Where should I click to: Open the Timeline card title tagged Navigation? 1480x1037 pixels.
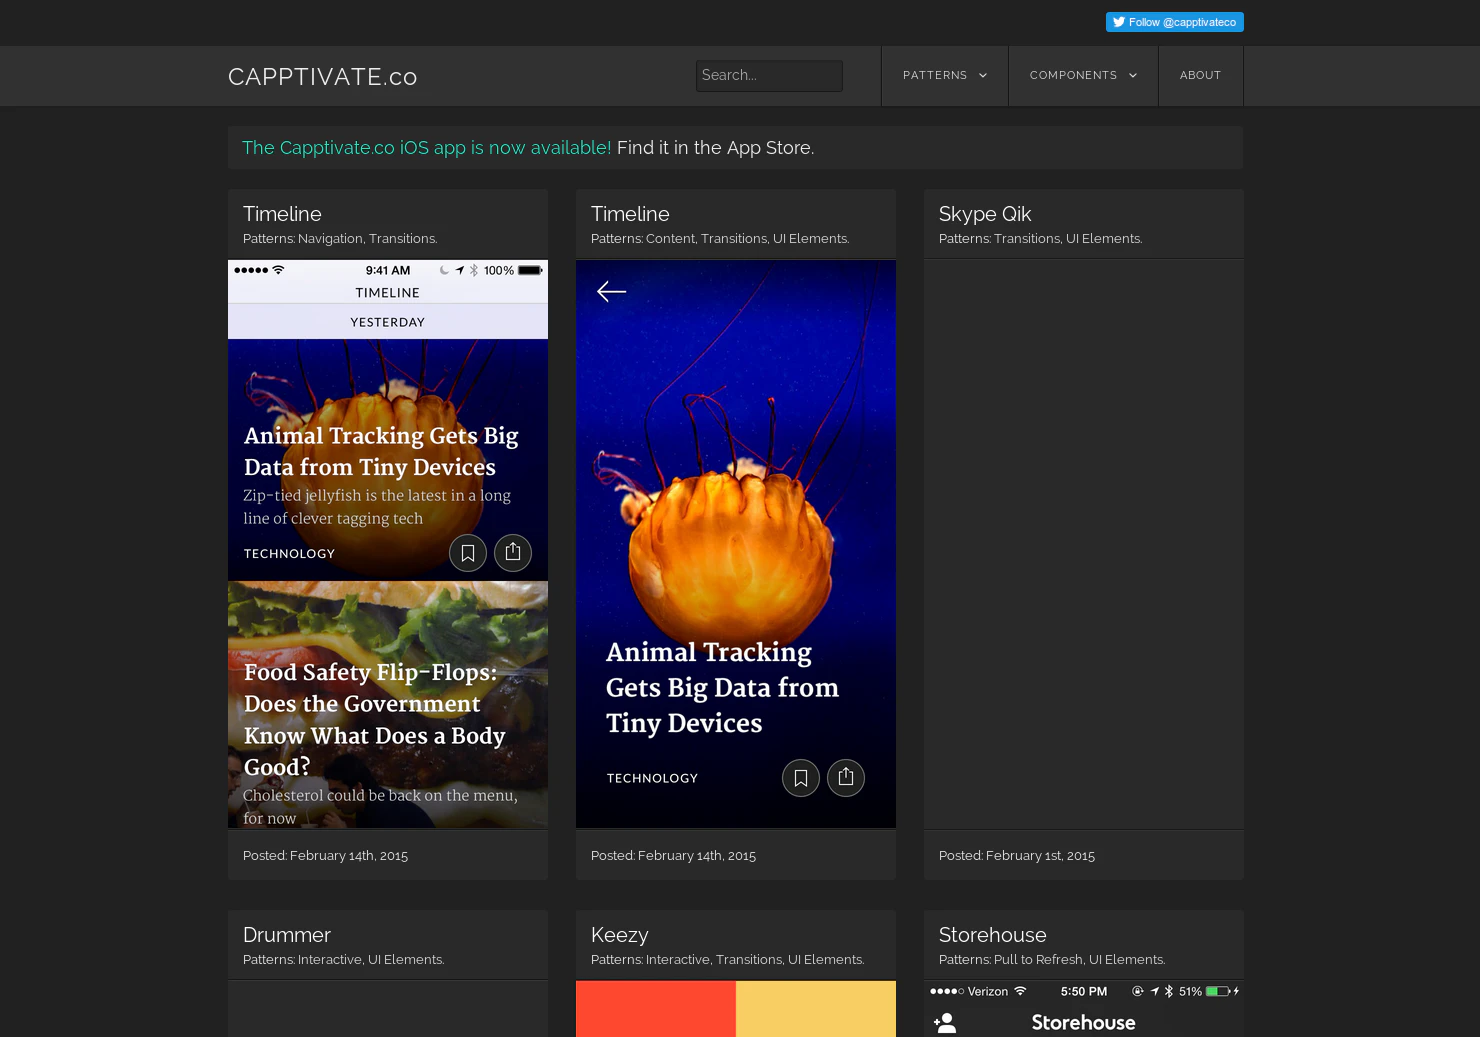point(282,214)
